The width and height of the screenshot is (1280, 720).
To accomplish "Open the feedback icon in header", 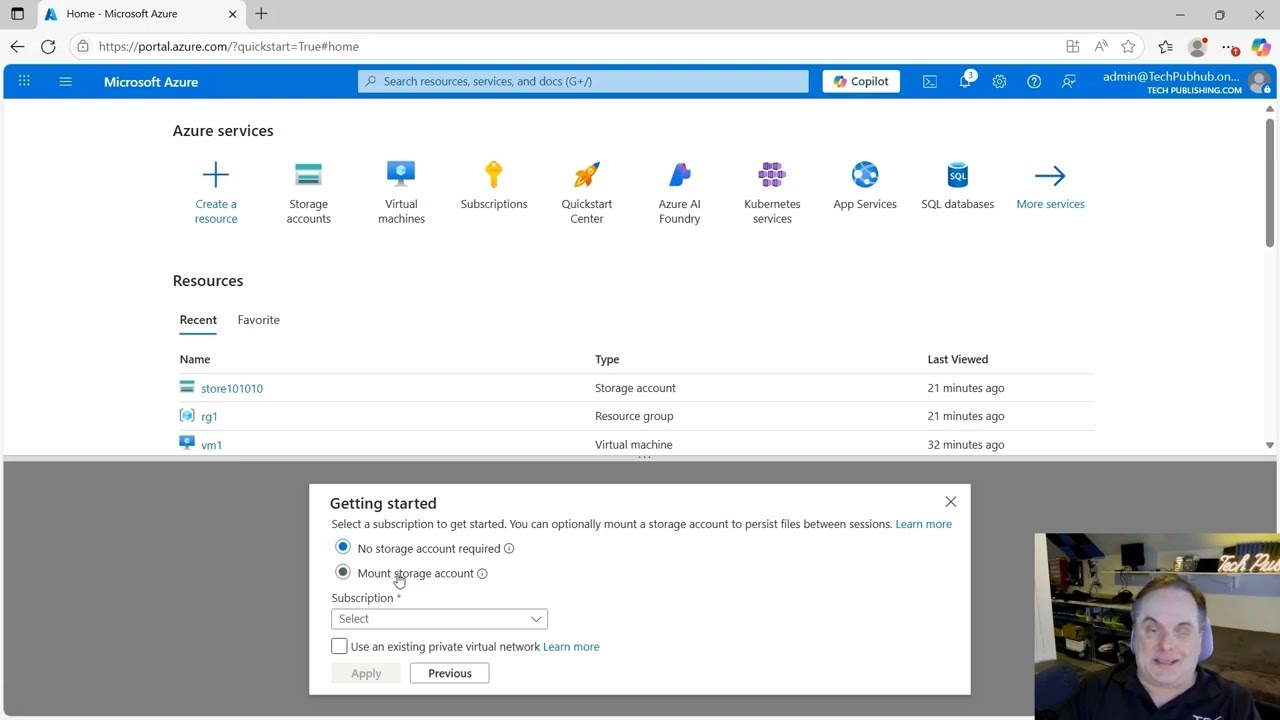I will click(1069, 81).
